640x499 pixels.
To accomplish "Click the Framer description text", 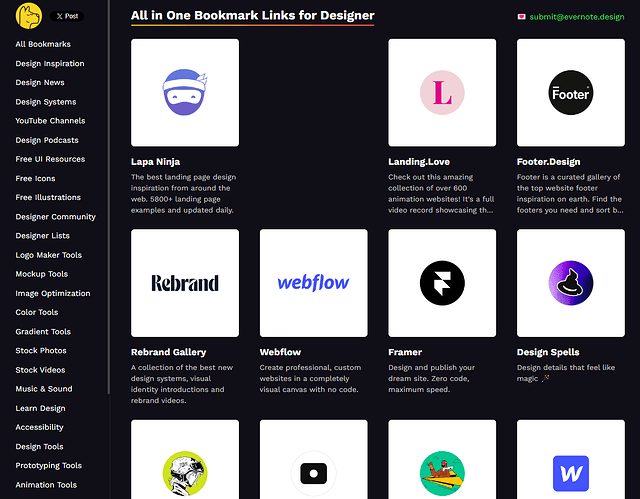I will (x=431, y=379).
